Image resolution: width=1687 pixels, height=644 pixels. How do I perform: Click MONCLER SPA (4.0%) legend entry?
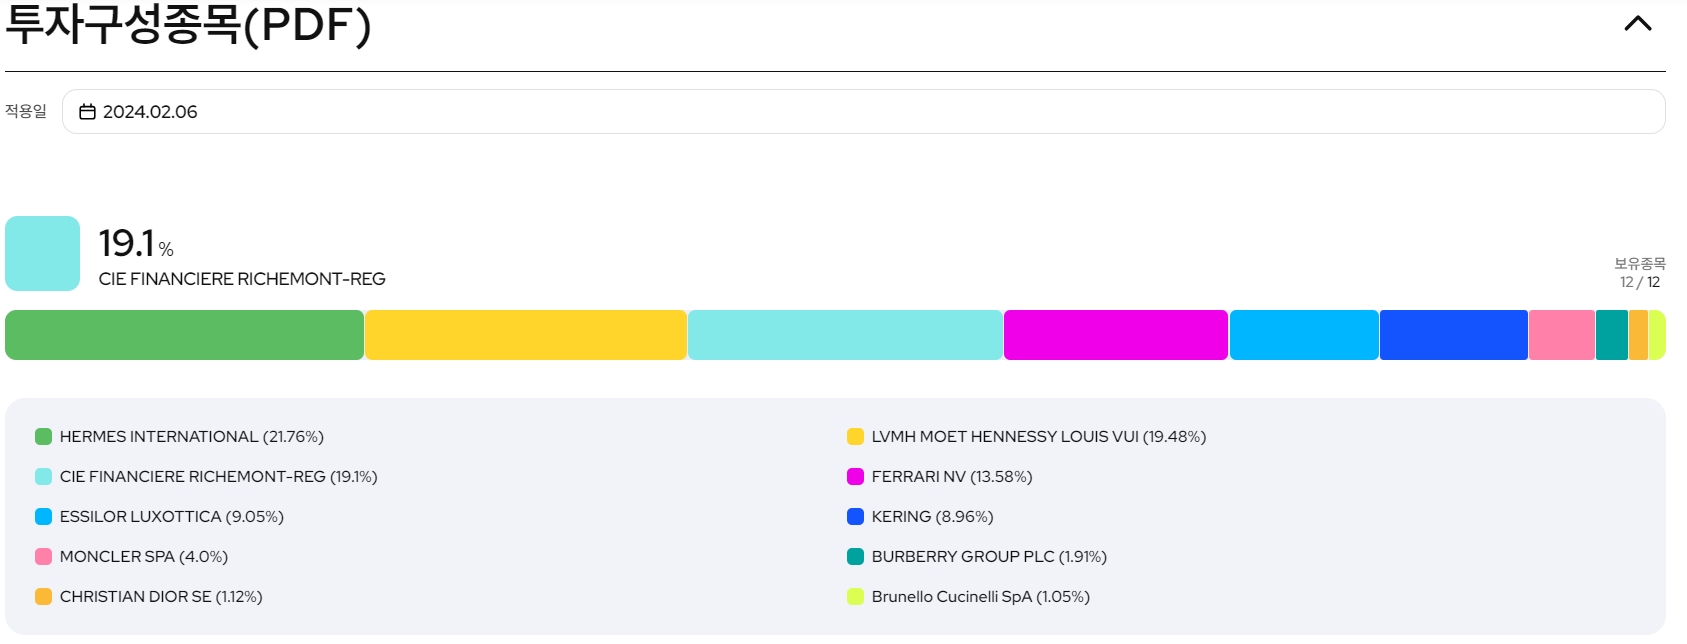[131, 557]
